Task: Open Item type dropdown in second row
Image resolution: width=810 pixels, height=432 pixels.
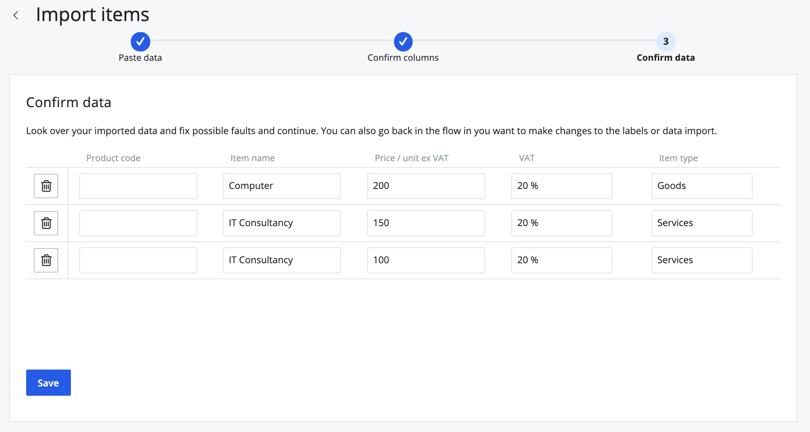Action: tap(701, 223)
